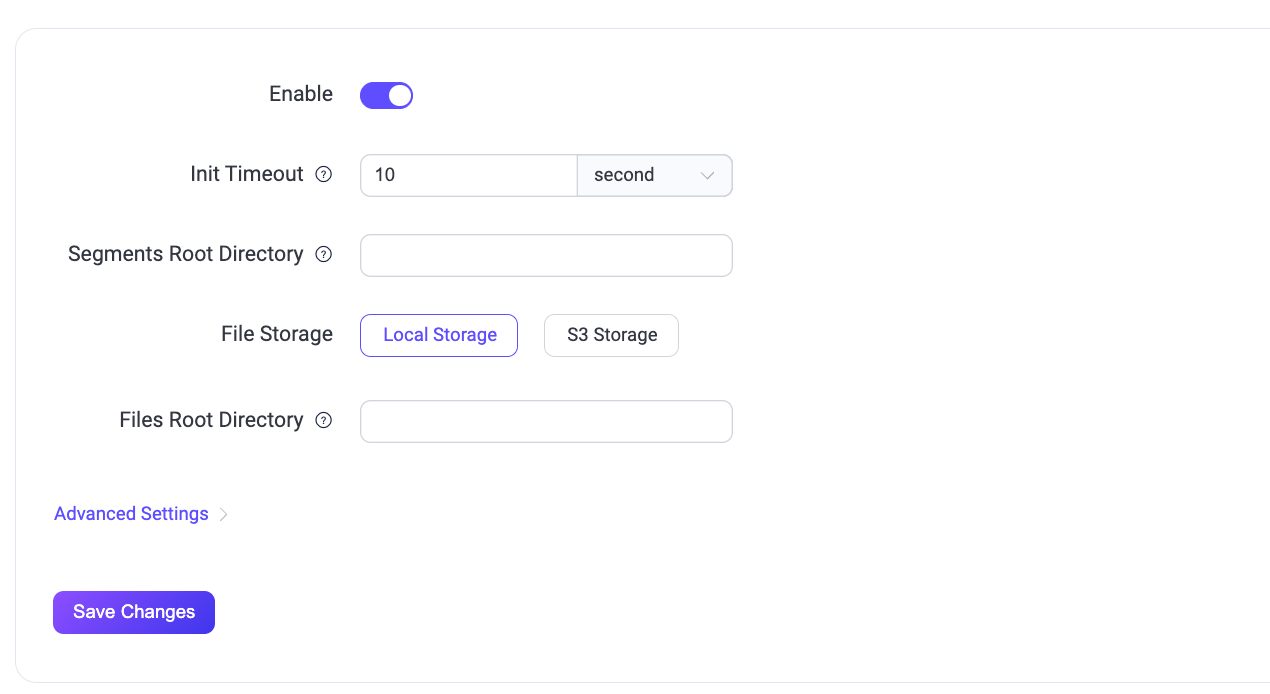The image size is (1270, 694).
Task: Select the Local Storage option
Action: (438, 335)
